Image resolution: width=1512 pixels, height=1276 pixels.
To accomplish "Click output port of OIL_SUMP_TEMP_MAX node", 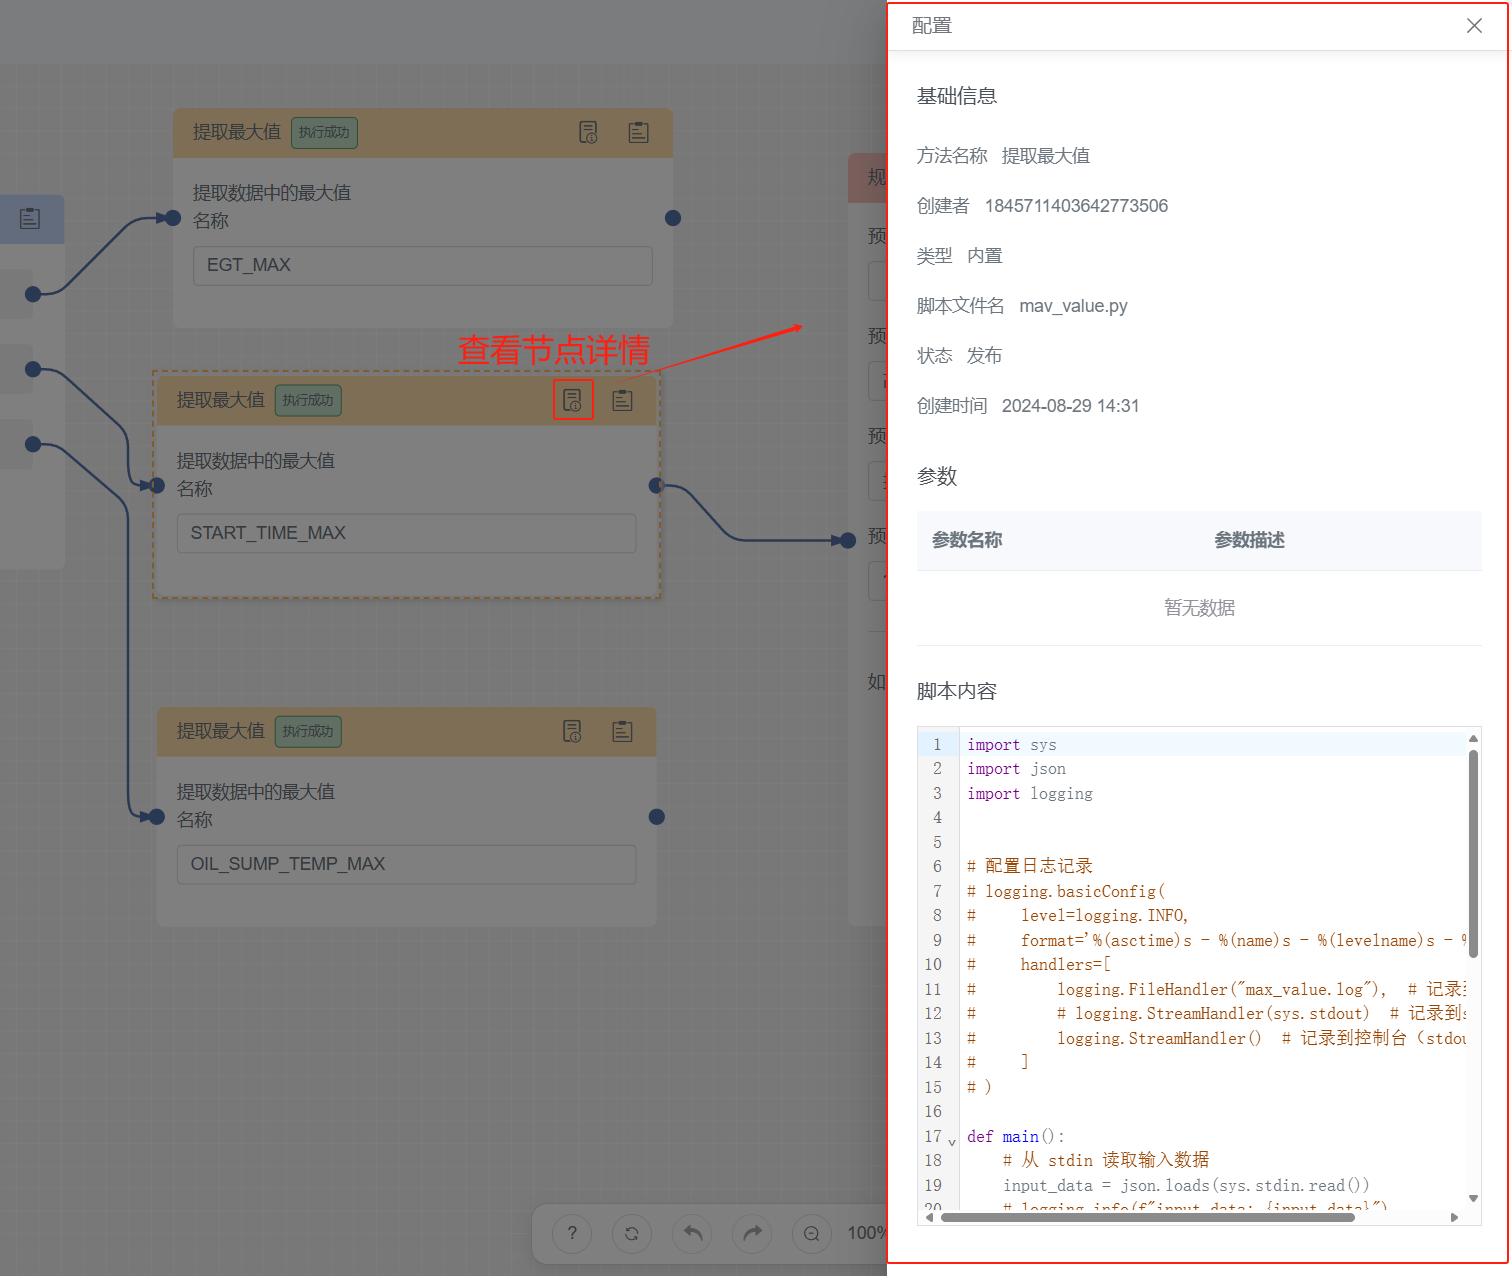I will click(657, 817).
